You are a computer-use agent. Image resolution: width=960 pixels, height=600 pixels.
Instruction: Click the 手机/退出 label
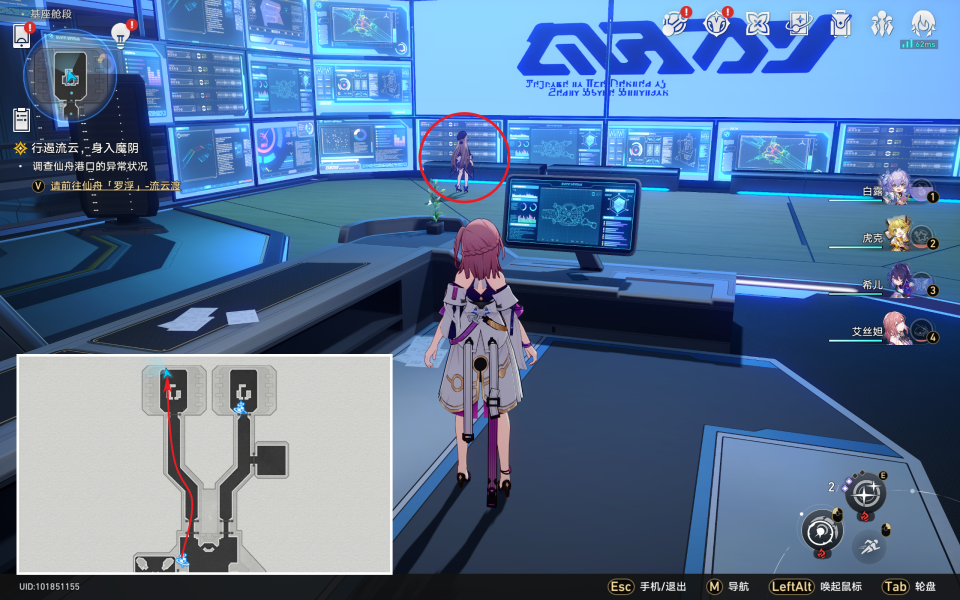(663, 586)
